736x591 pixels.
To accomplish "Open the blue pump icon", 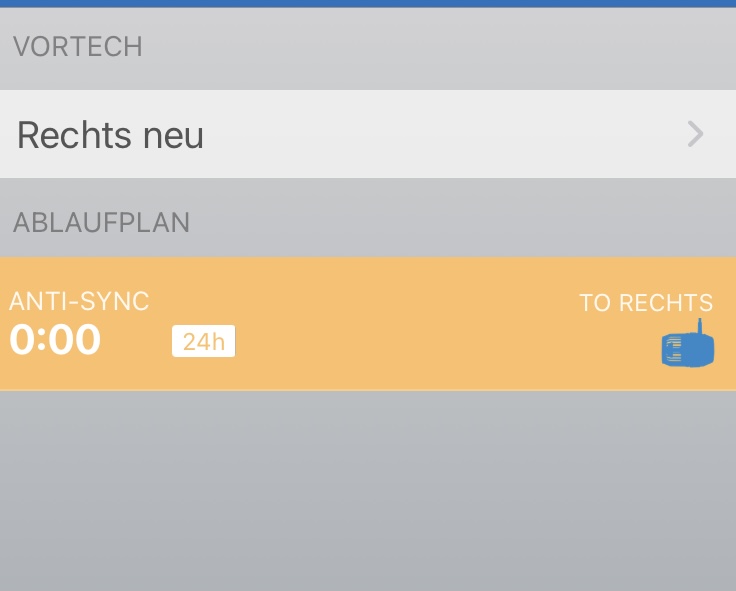I will click(x=688, y=349).
